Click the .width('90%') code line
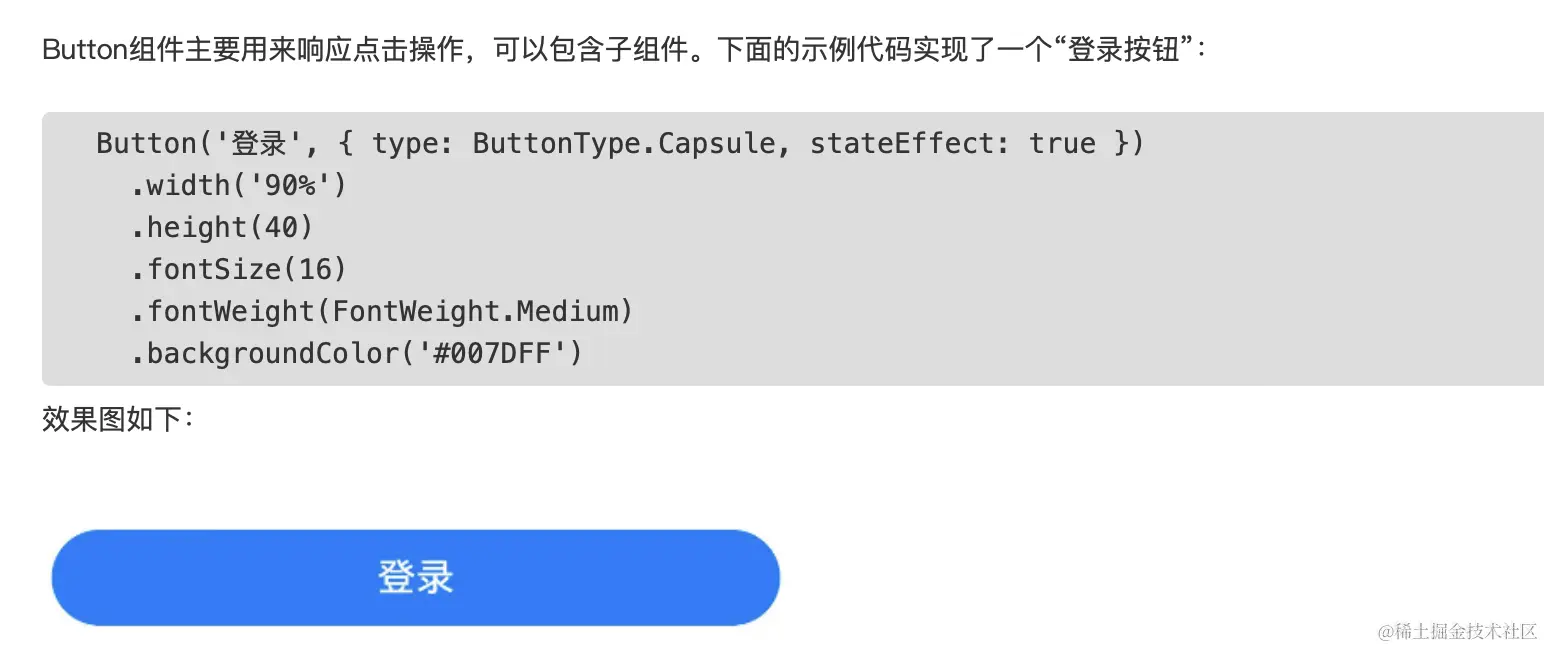Image resolution: width=1544 pixels, height=648 pixels. 239,185
